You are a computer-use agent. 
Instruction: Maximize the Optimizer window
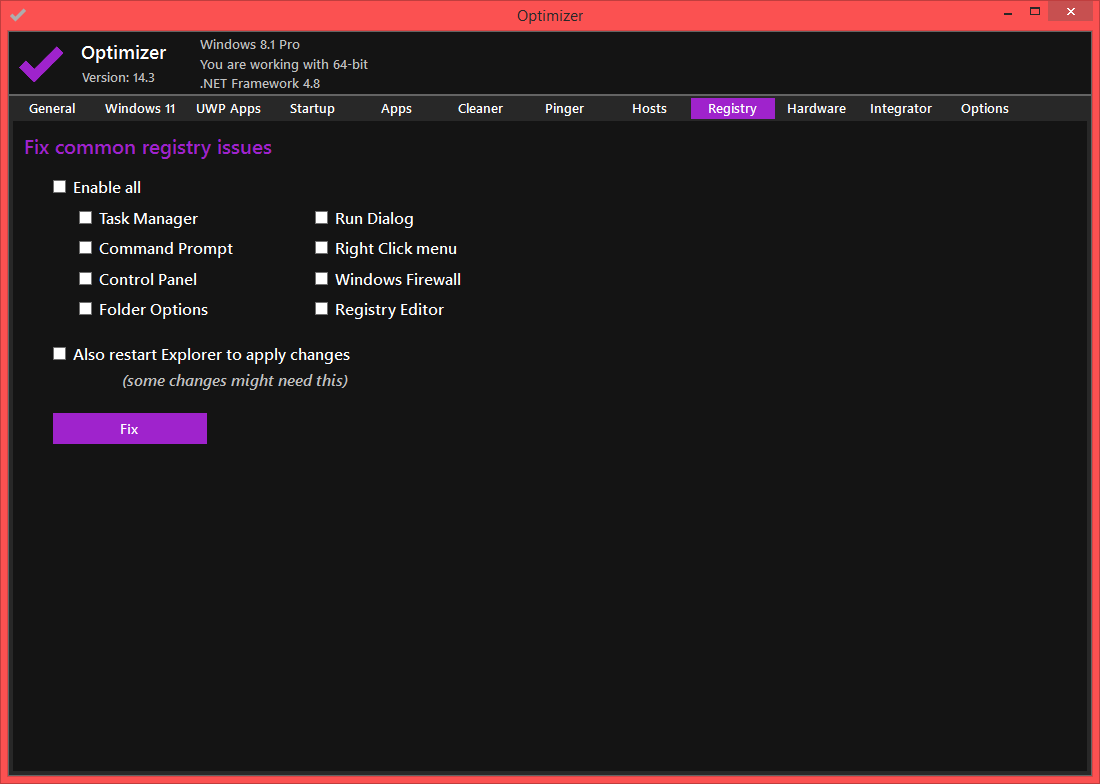coord(1035,12)
